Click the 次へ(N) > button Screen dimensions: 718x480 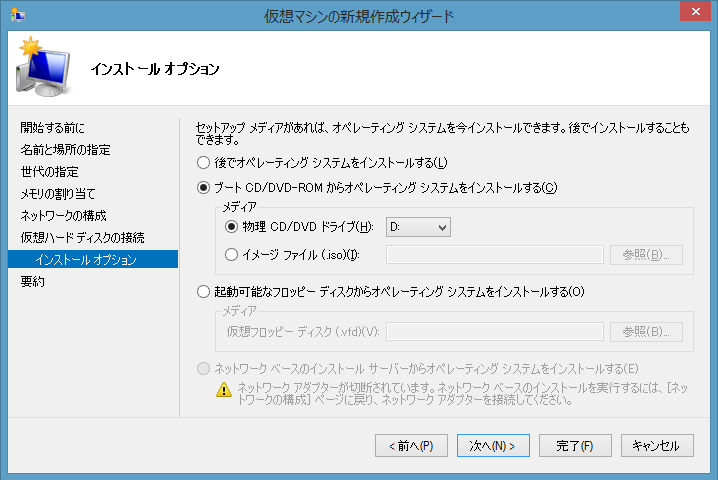493,446
